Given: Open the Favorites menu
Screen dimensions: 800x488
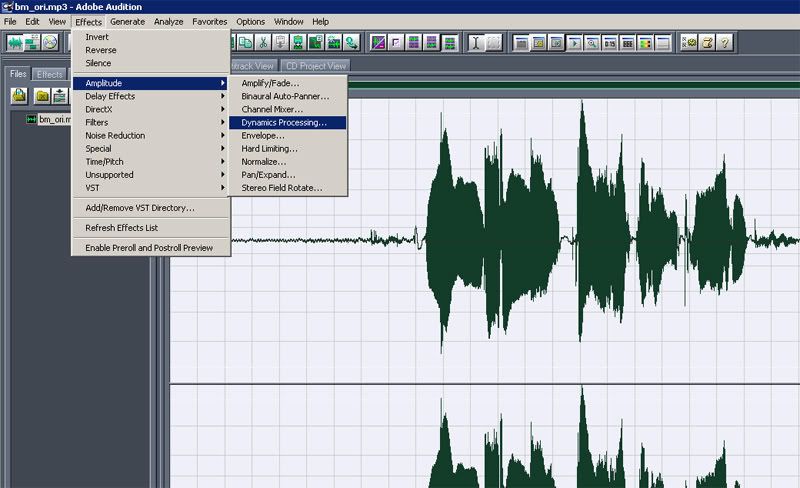Looking at the screenshot, I should 210,21.
